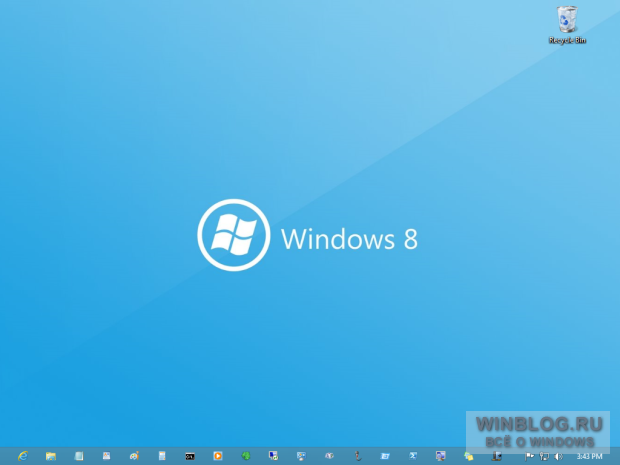
Task: Open Windows Media Player orange play icon
Action: (x=218, y=456)
